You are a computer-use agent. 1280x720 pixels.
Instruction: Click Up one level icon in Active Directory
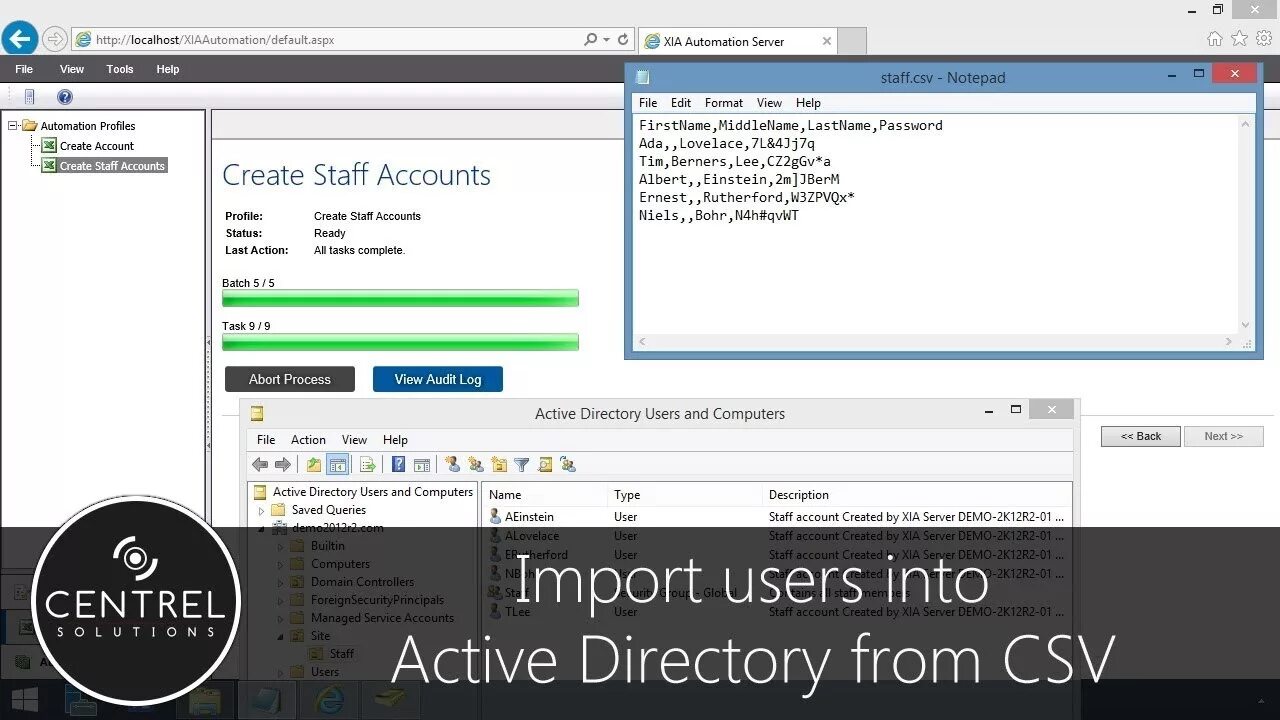314,464
